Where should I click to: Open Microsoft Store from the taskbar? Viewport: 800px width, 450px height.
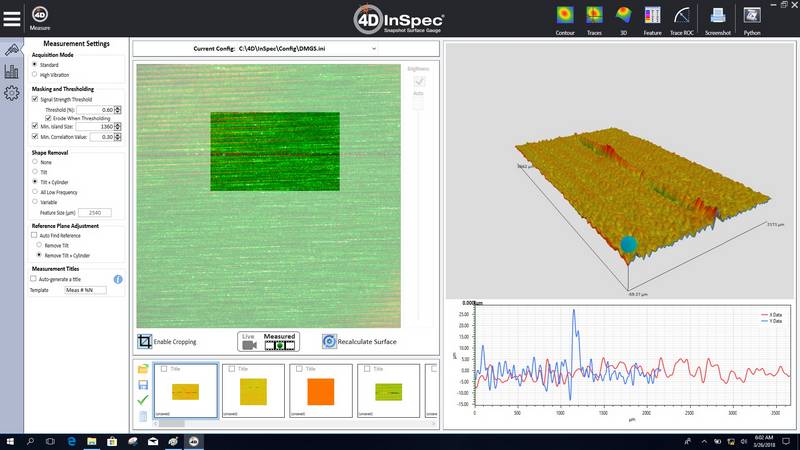pos(112,441)
